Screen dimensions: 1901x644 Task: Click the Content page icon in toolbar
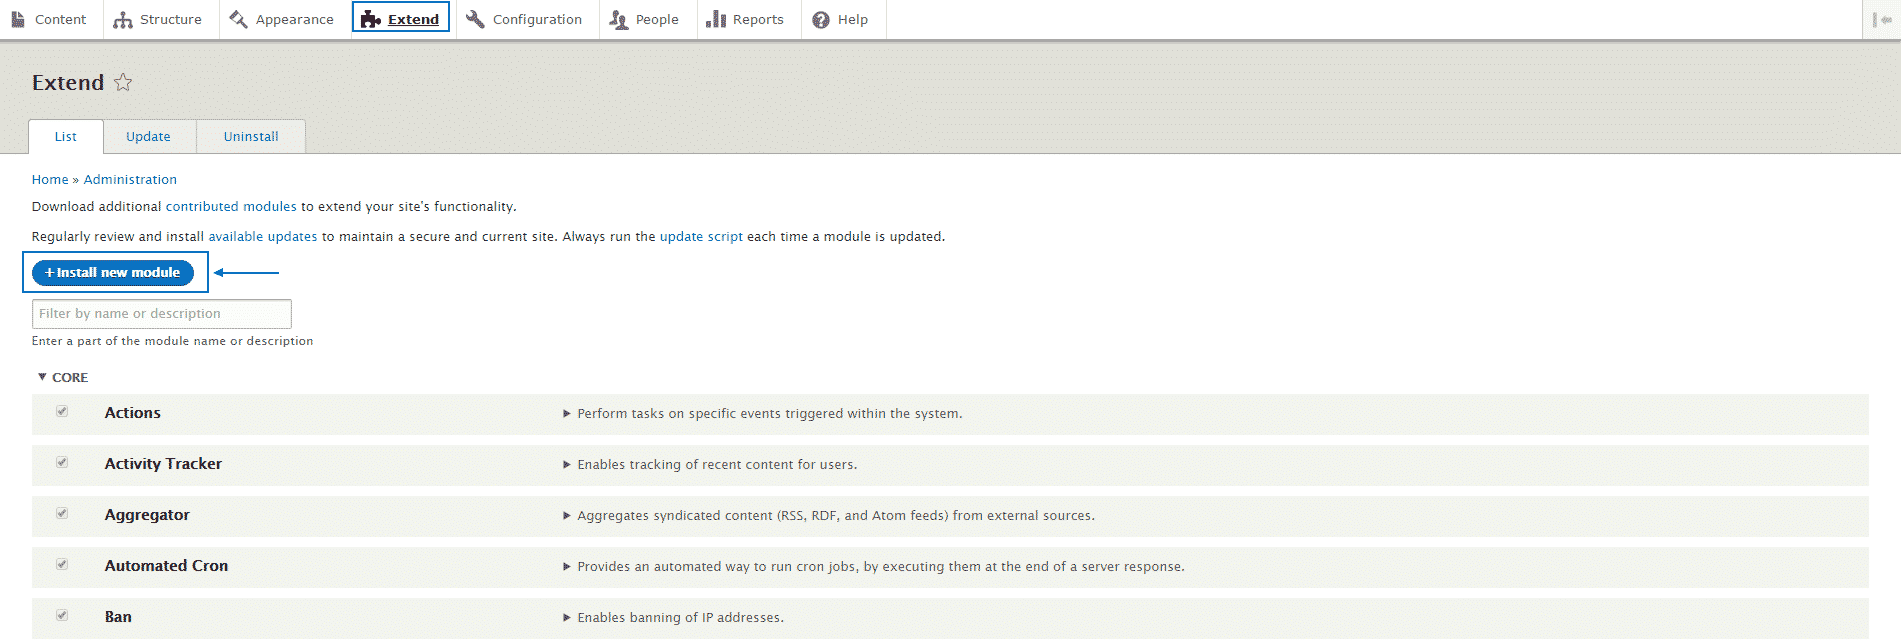tap(18, 20)
